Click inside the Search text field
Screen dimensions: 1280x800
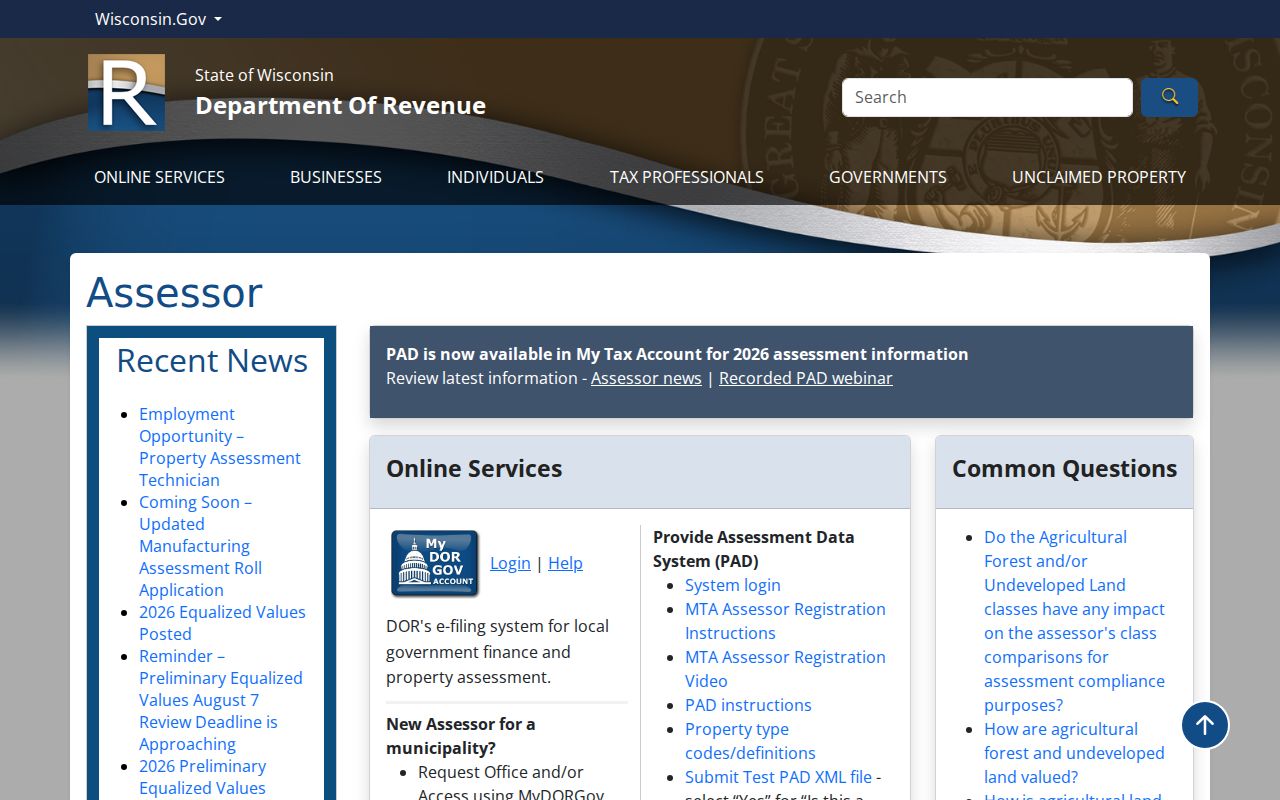click(987, 97)
